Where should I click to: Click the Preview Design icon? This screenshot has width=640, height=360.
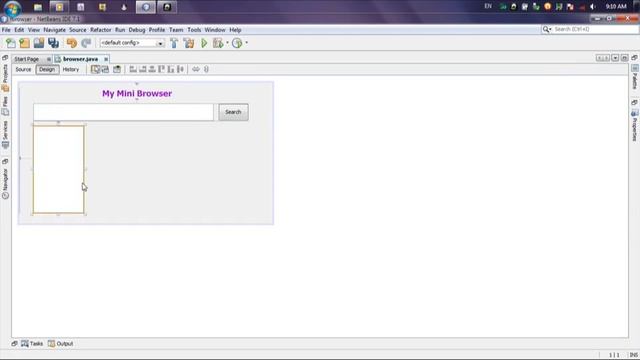(x=117, y=69)
